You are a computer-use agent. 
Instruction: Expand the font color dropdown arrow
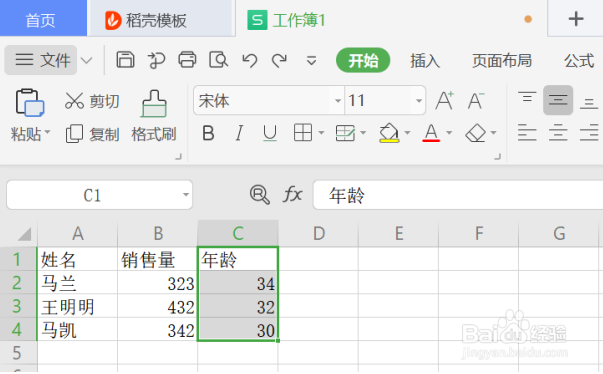click(x=449, y=133)
